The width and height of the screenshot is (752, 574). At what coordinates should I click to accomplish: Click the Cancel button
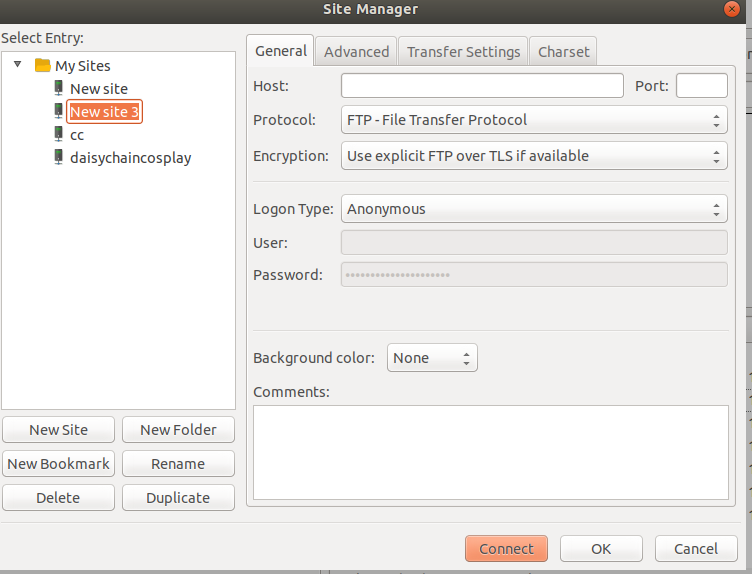(x=696, y=549)
